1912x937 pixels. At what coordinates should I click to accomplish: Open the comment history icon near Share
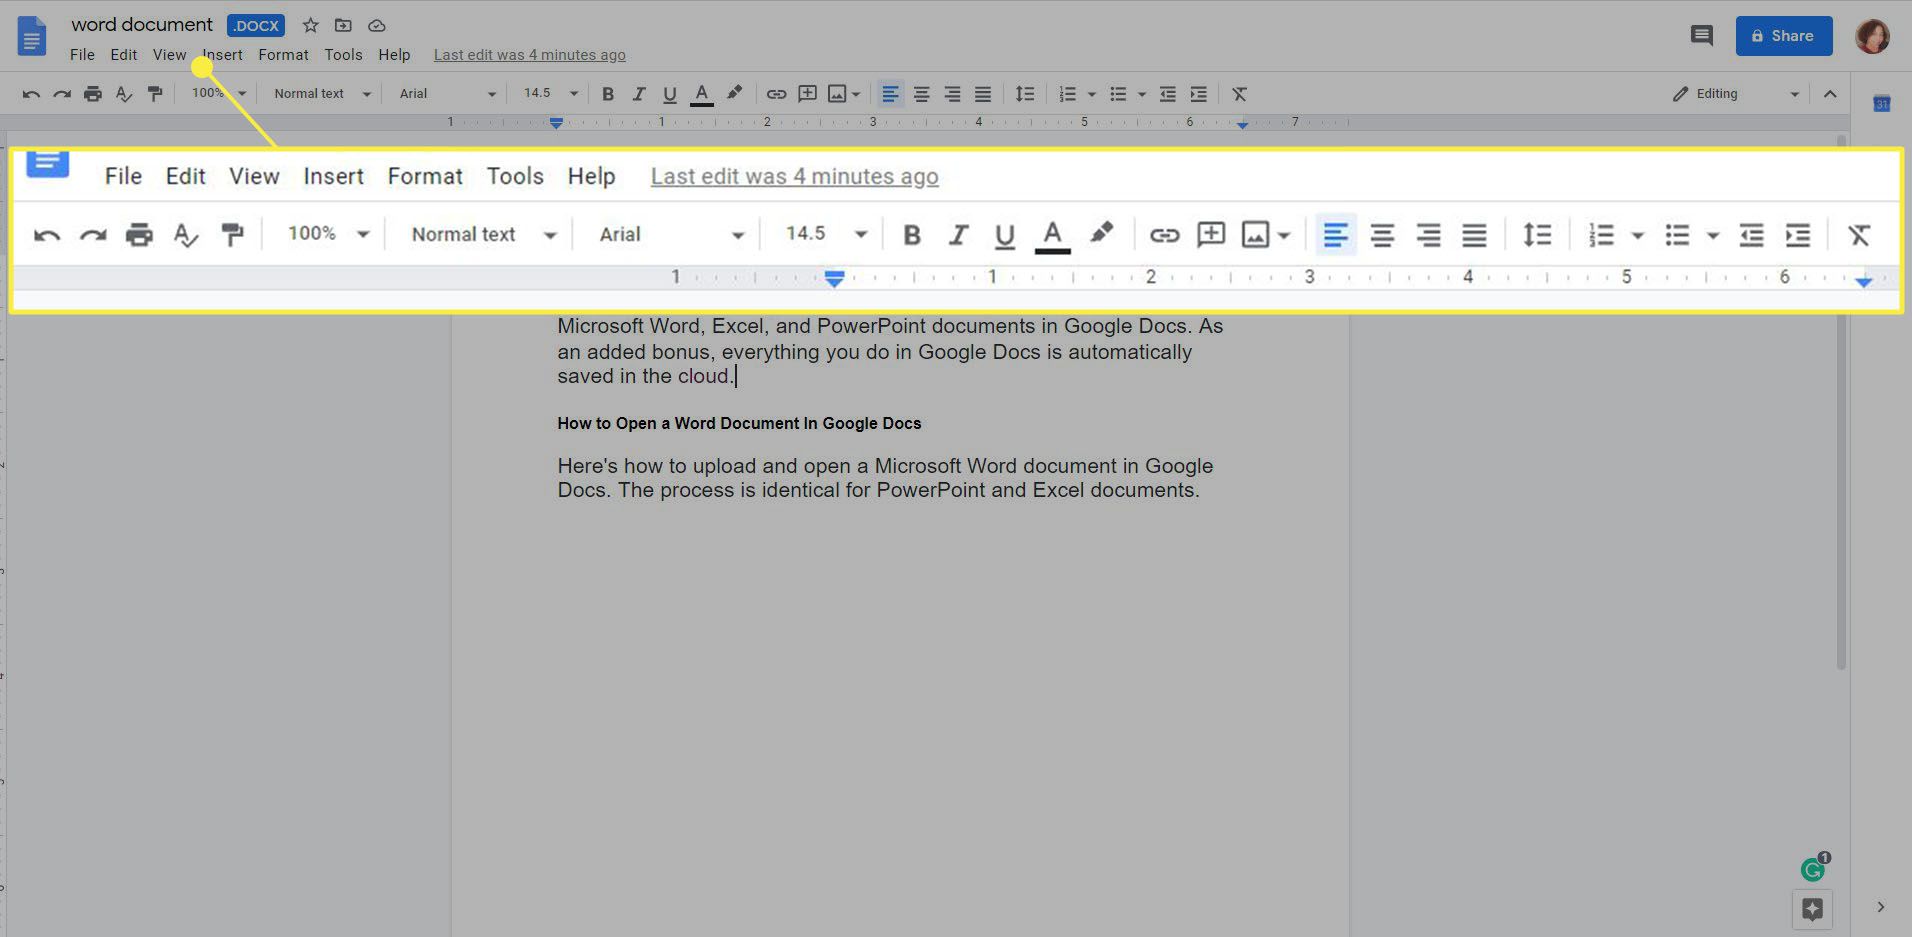[x=1701, y=36]
